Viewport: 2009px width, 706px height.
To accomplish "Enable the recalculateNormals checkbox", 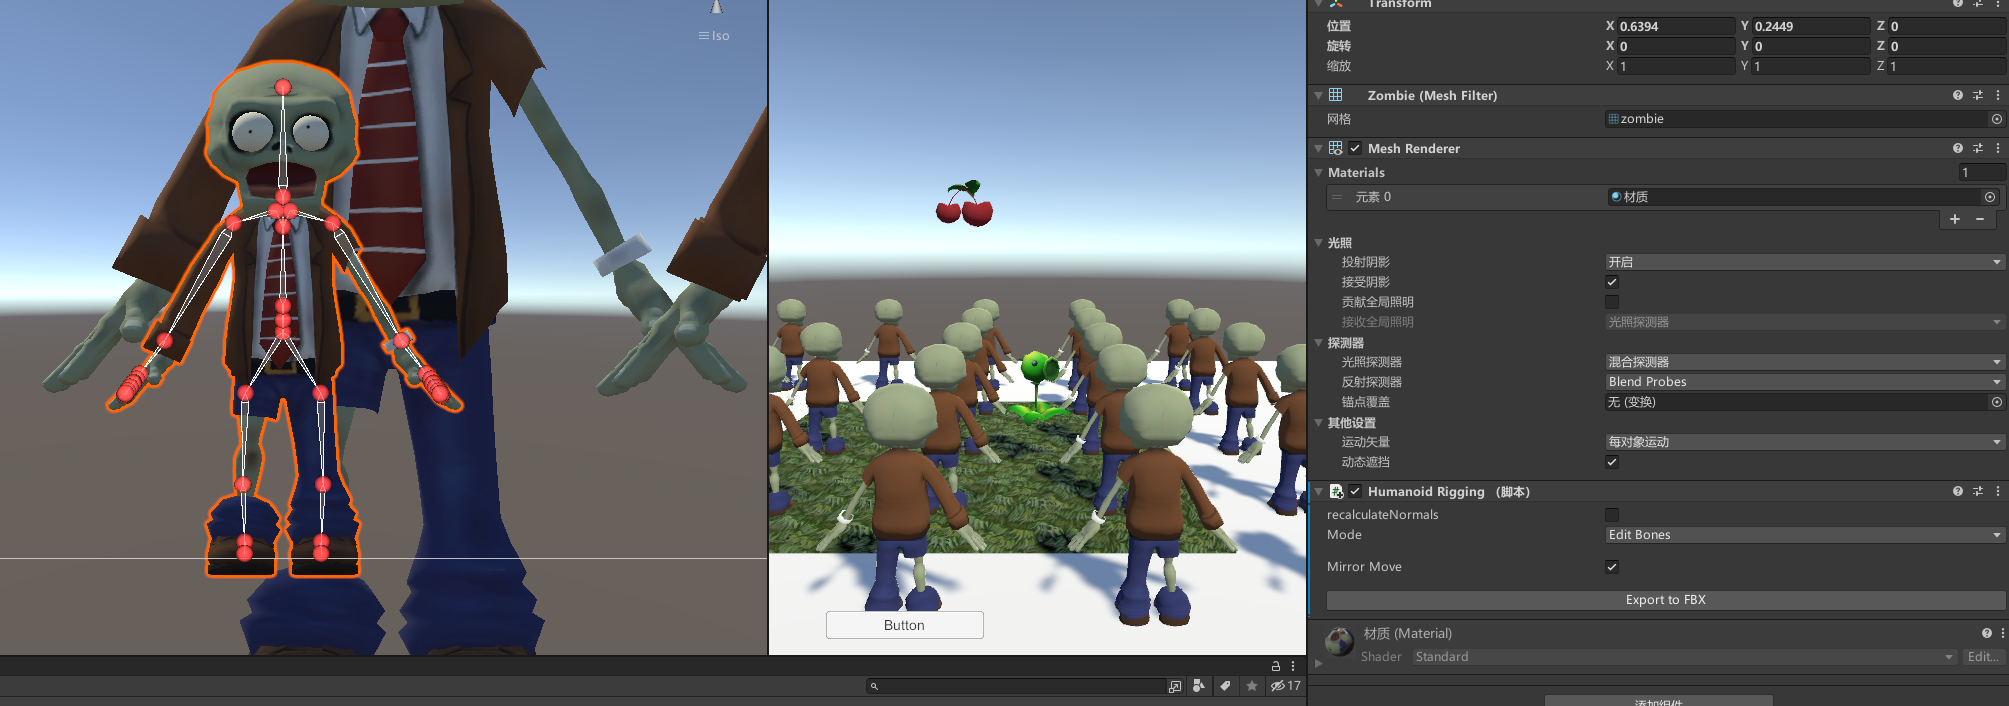I will 1612,515.
